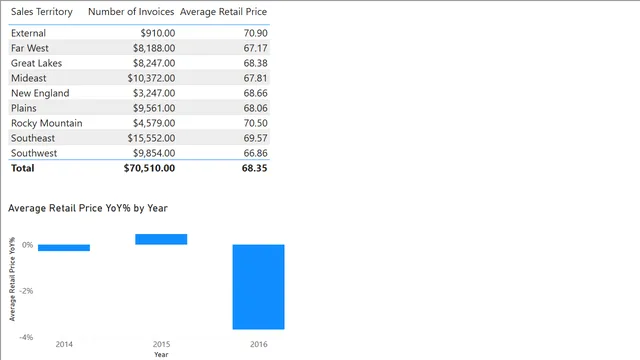Click the $8,188.00 invoices value
Image resolution: width=640 pixels, height=360 pixels.
pos(154,48)
